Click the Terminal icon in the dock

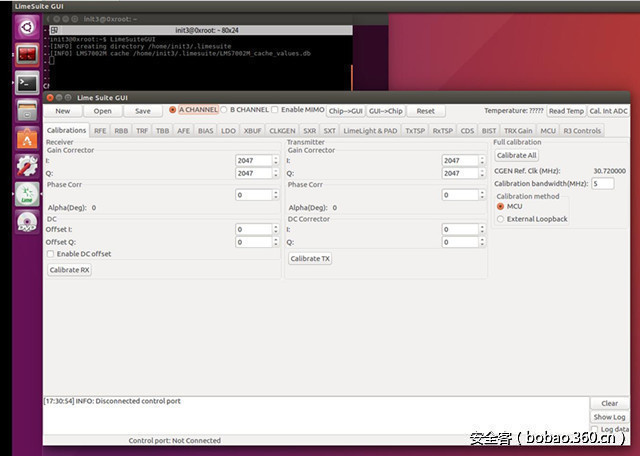click(26, 83)
